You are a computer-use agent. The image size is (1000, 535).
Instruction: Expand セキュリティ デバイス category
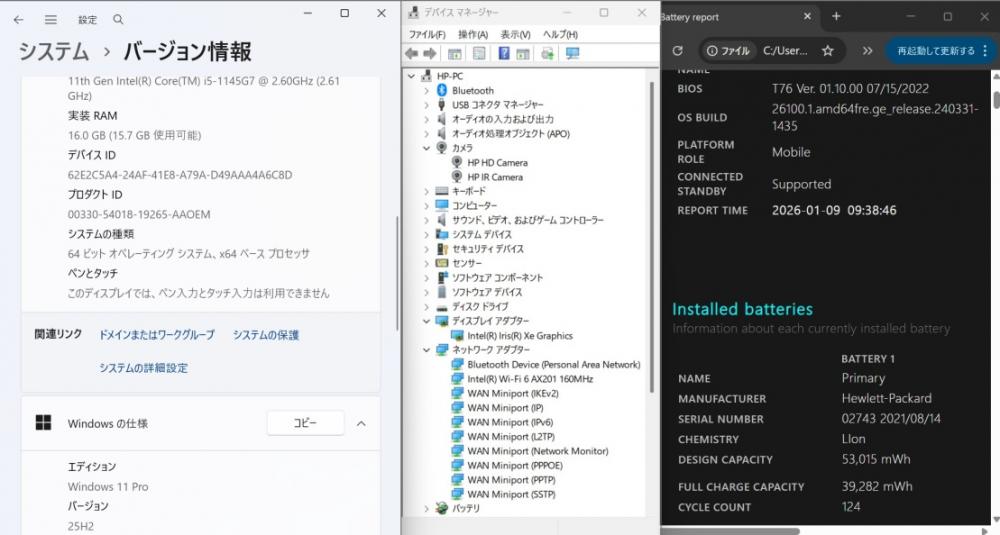coord(427,249)
